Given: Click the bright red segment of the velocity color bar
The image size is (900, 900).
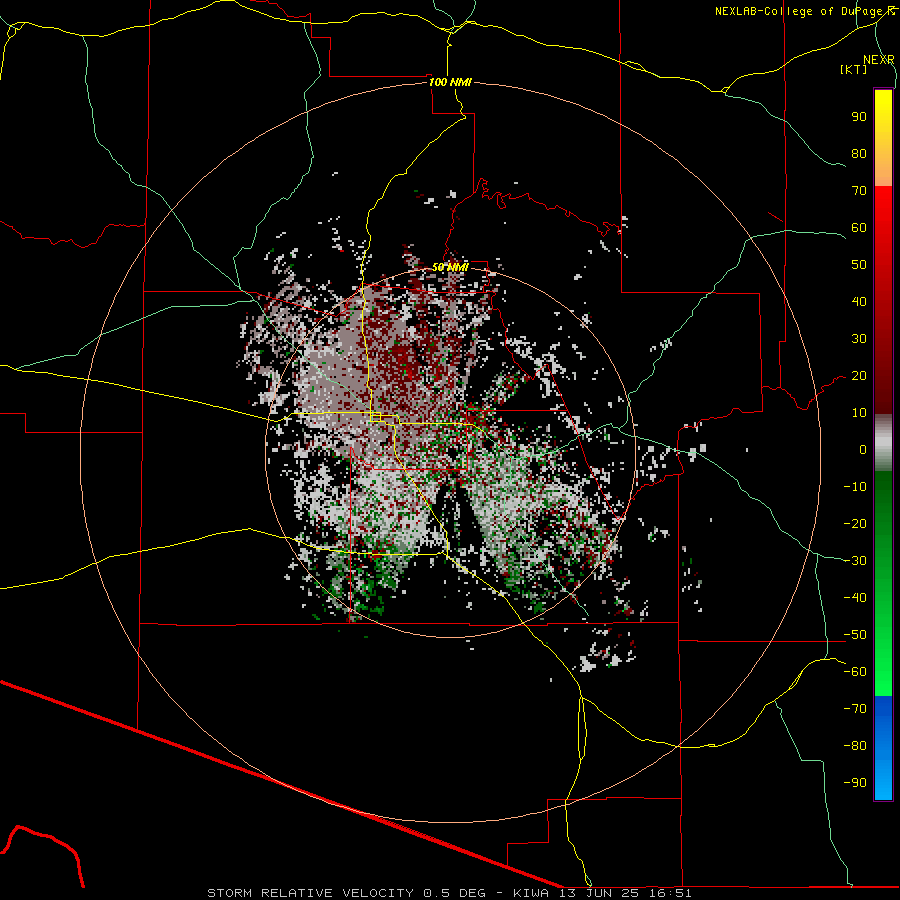Looking at the screenshot, I should 883,212.
